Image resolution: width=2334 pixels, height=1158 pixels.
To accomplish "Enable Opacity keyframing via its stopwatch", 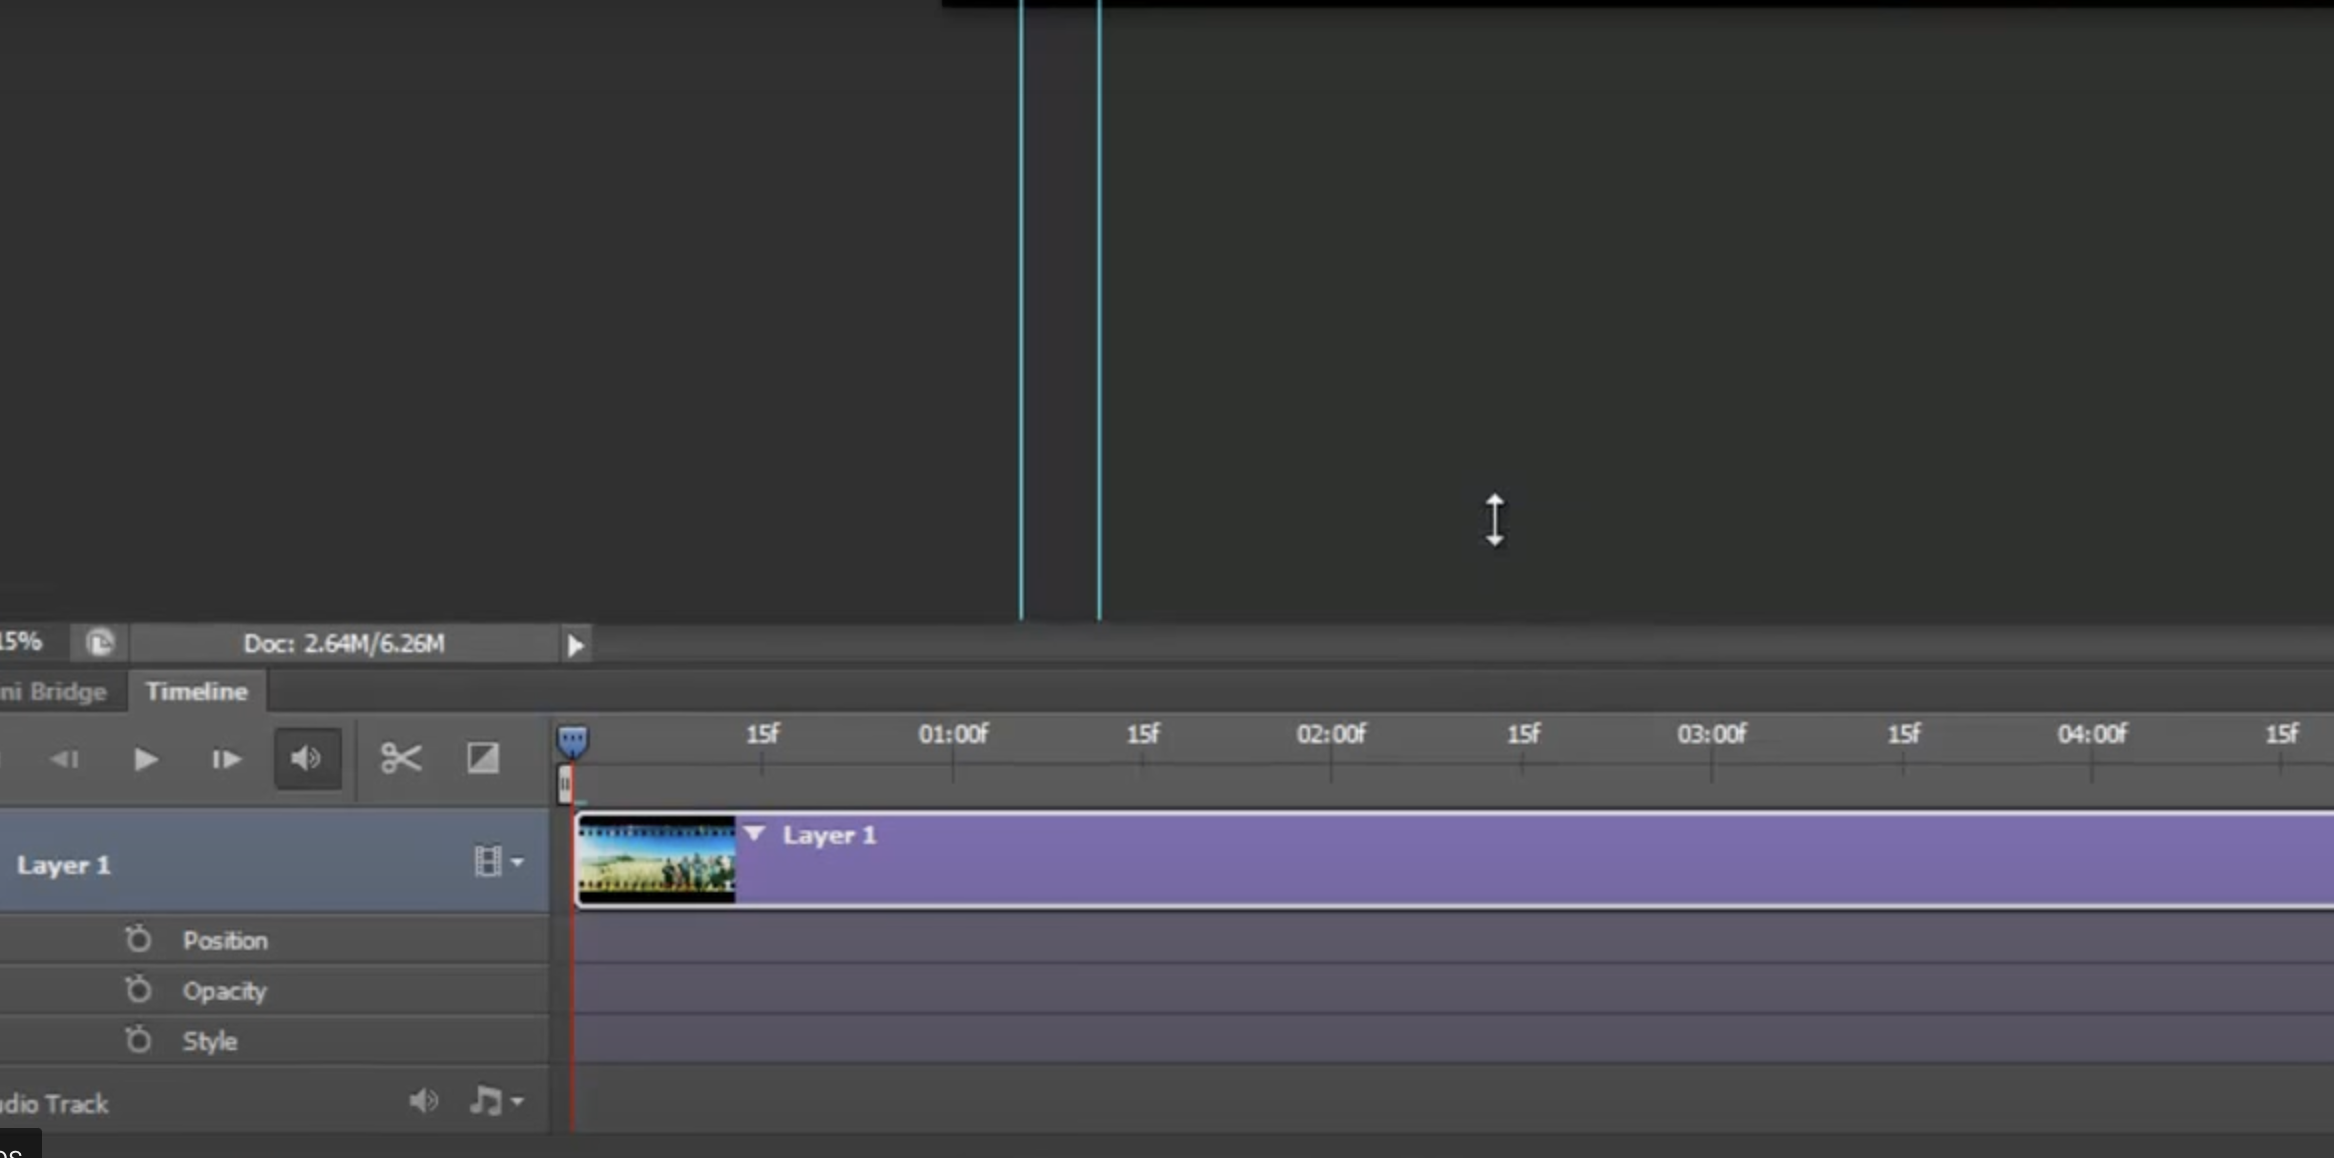I will click(138, 989).
